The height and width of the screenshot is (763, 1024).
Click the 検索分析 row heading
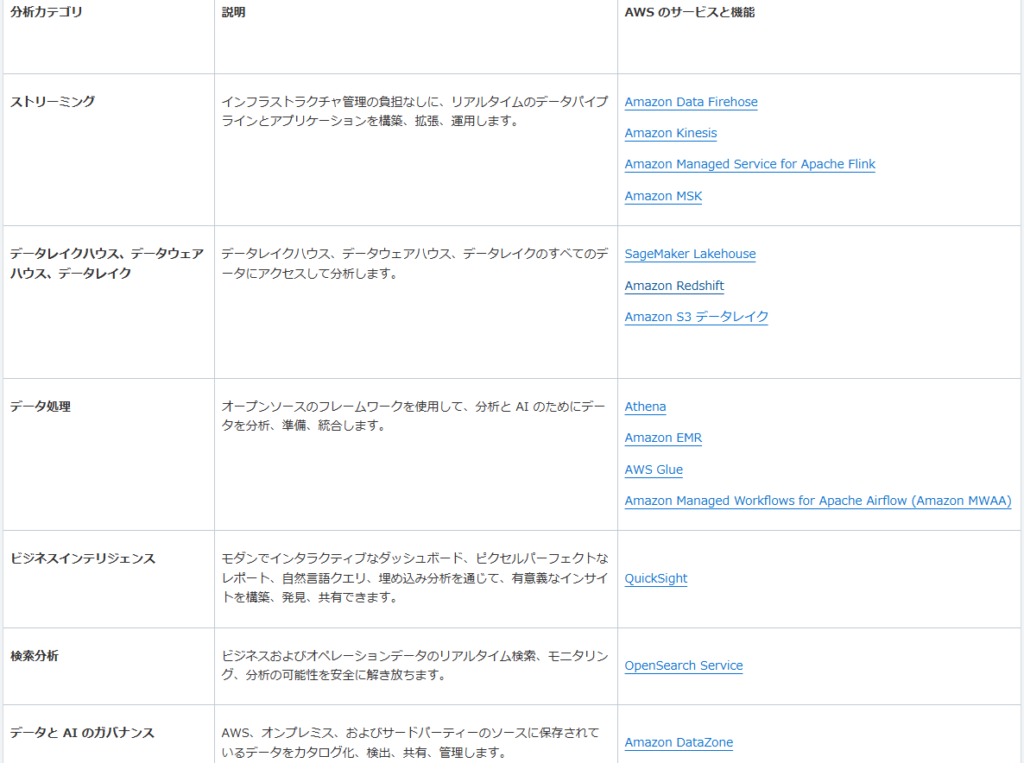[x=35, y=656]
